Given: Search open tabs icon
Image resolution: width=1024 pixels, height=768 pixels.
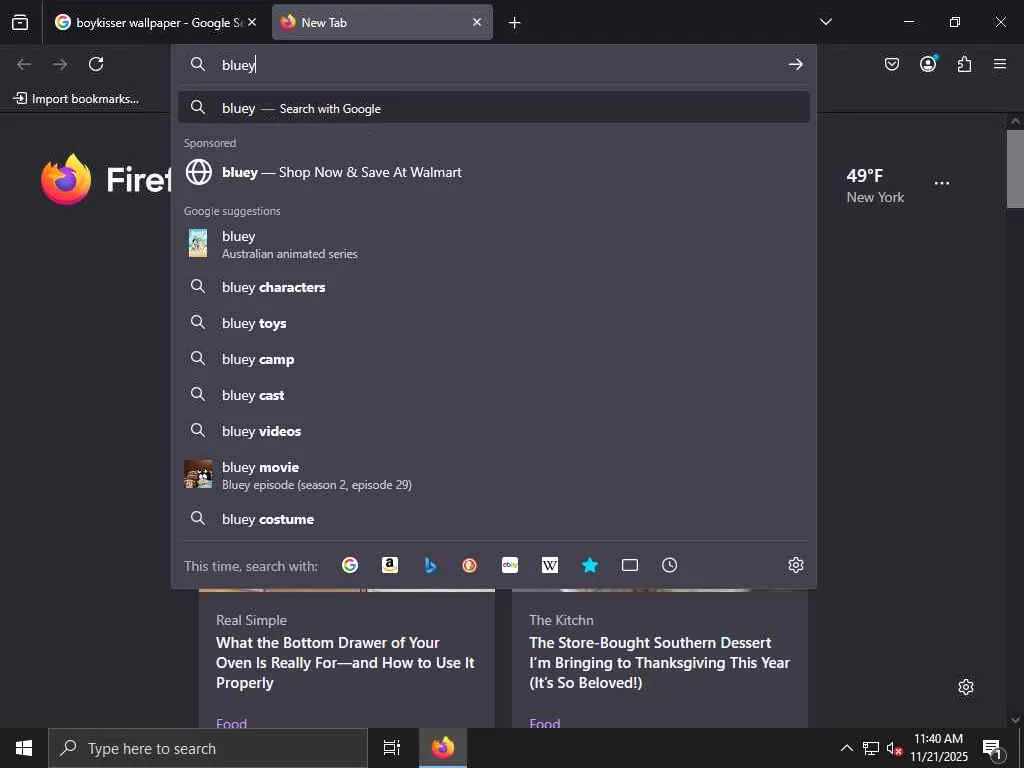Looking at the screenshot, I should pyautogui.click(x=630, y=565).
